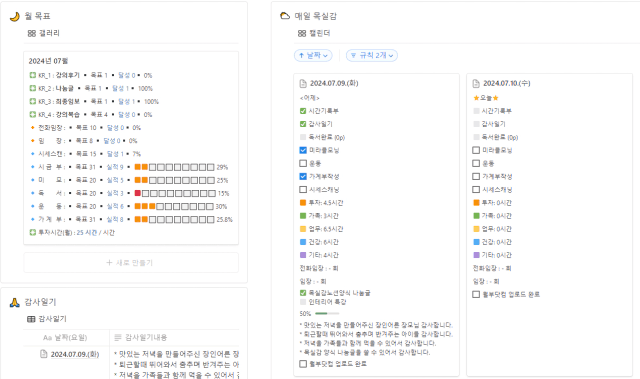Click the page icon on the 2024.07.09.(화) card
The height and width of the screenshot is (379, 640).
click(x=303, y=84)
